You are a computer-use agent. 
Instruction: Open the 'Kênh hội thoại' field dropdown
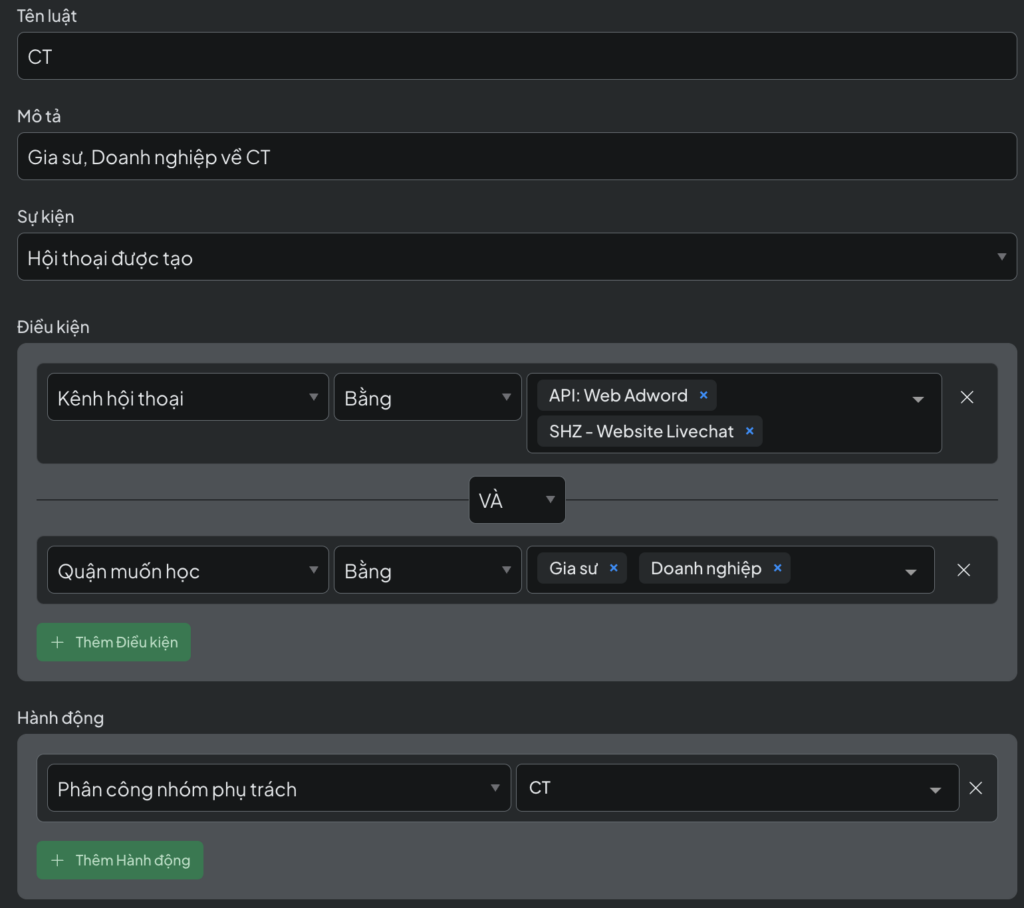pos(188,398)
